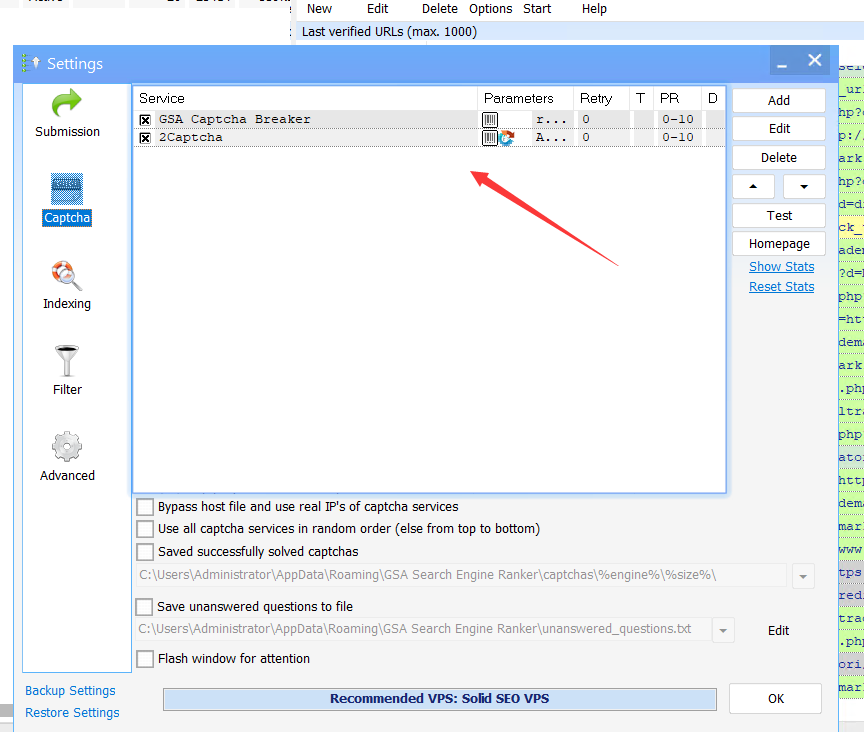Viewport: 864px width, 732px height.
Task: Click the move service down arrow
Action: click(803, 186)
